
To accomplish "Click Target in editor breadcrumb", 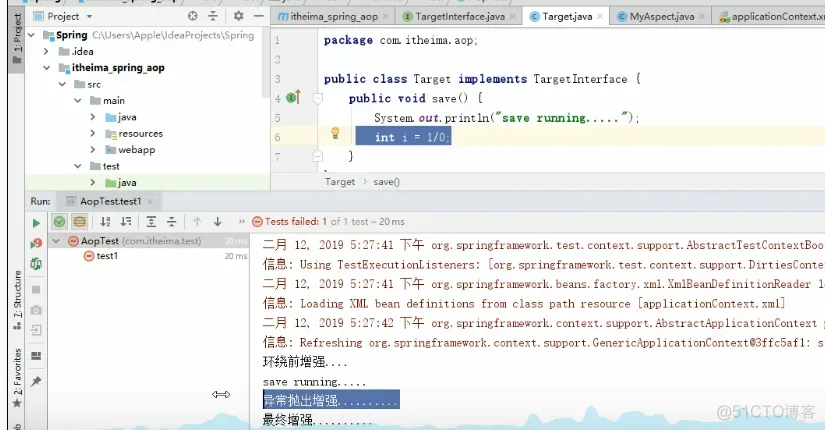I will pos(340,182).
